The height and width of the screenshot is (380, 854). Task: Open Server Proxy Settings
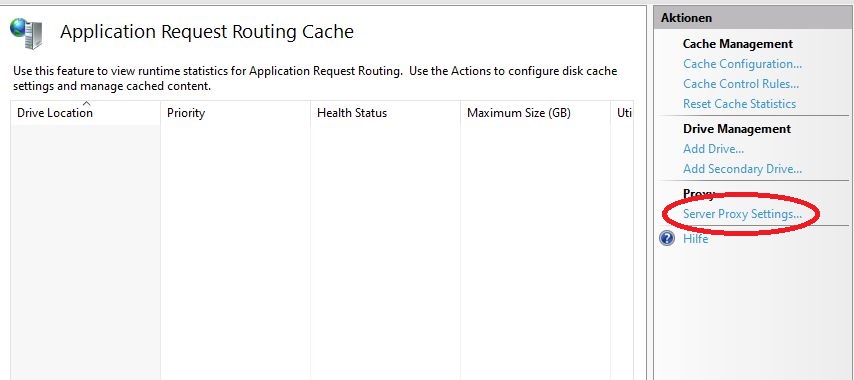point(742,214)
